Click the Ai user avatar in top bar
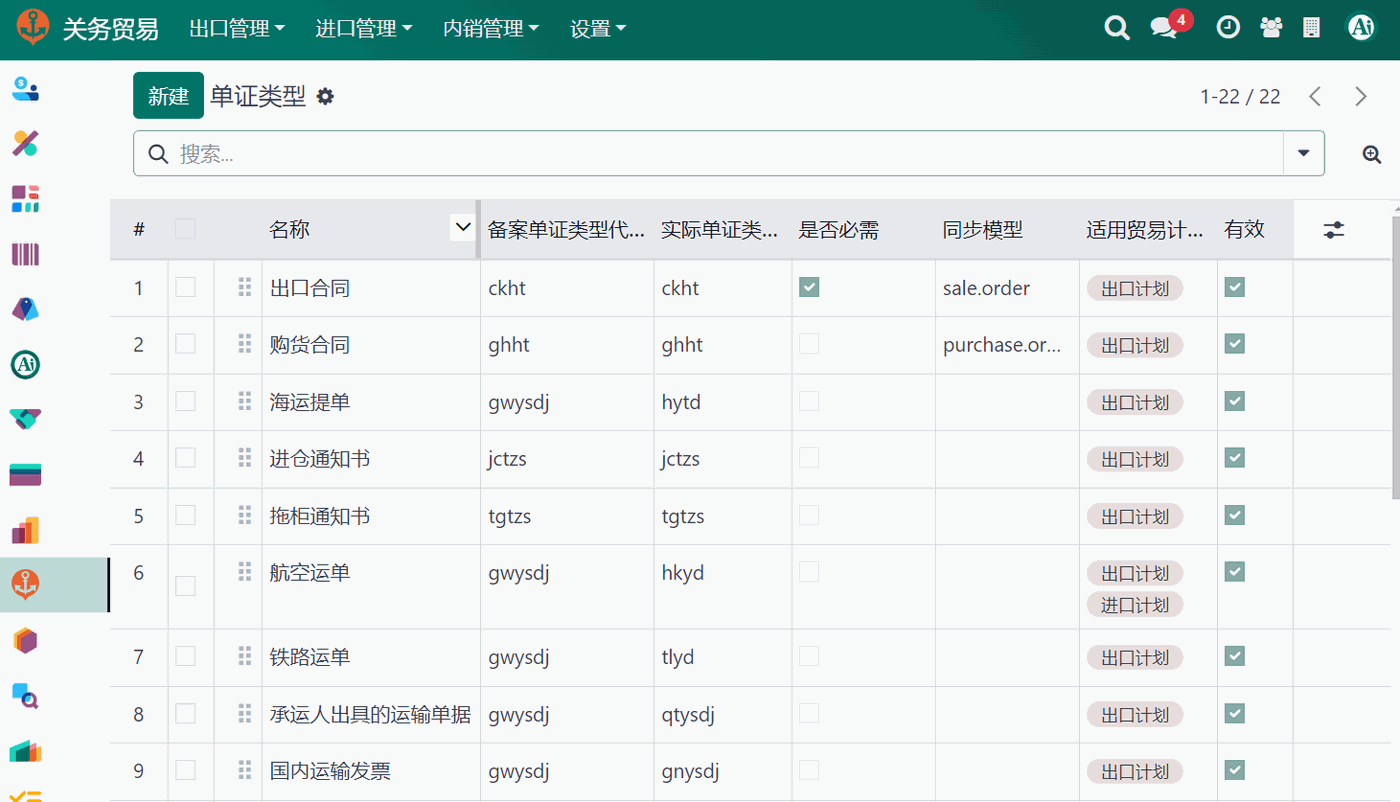The height and width of the screenshot is (802, 1400). pyautogui.click(x=1361, y=28)
